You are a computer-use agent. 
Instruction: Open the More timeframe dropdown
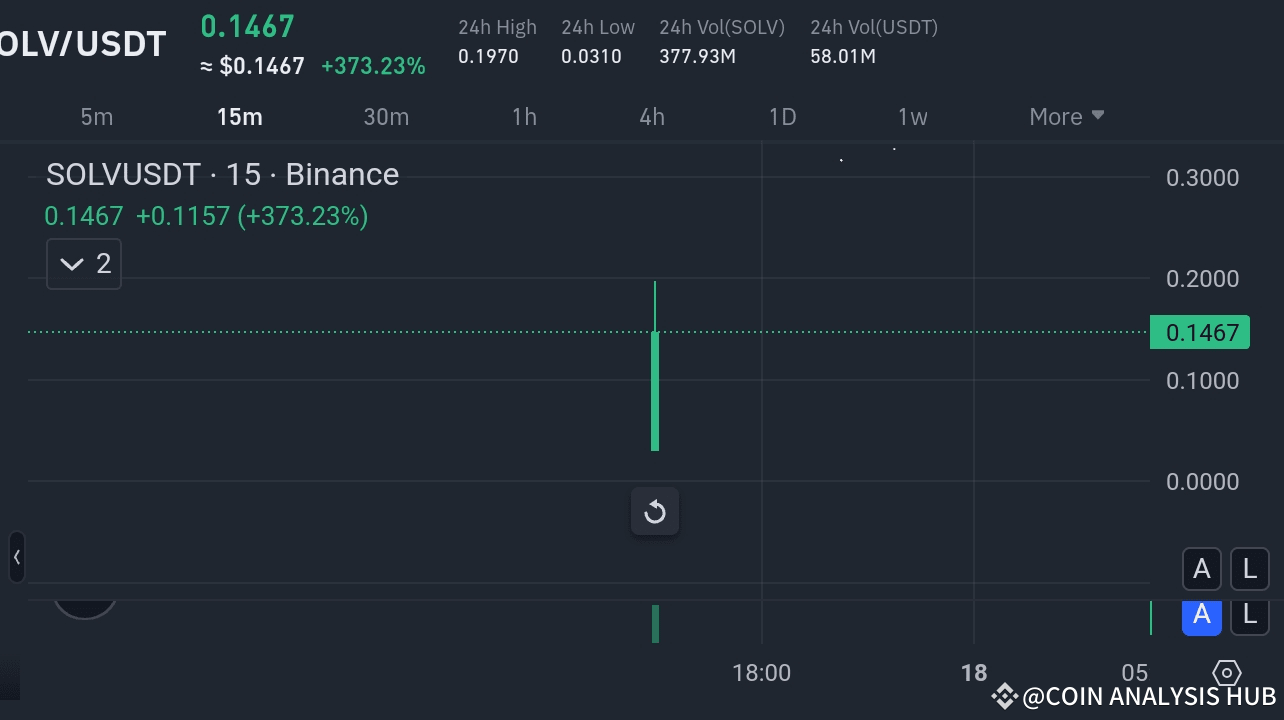1066,116
